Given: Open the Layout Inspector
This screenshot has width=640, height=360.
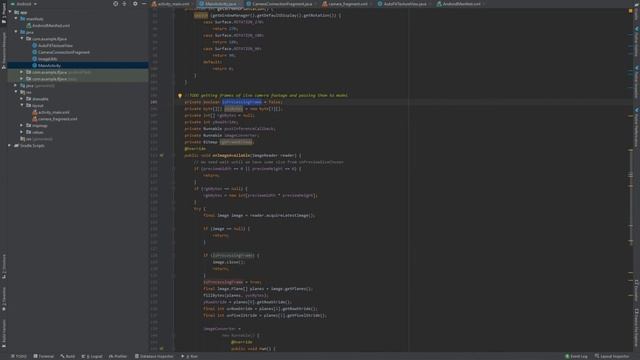Looking at the screenshot, I should [612, 356].
